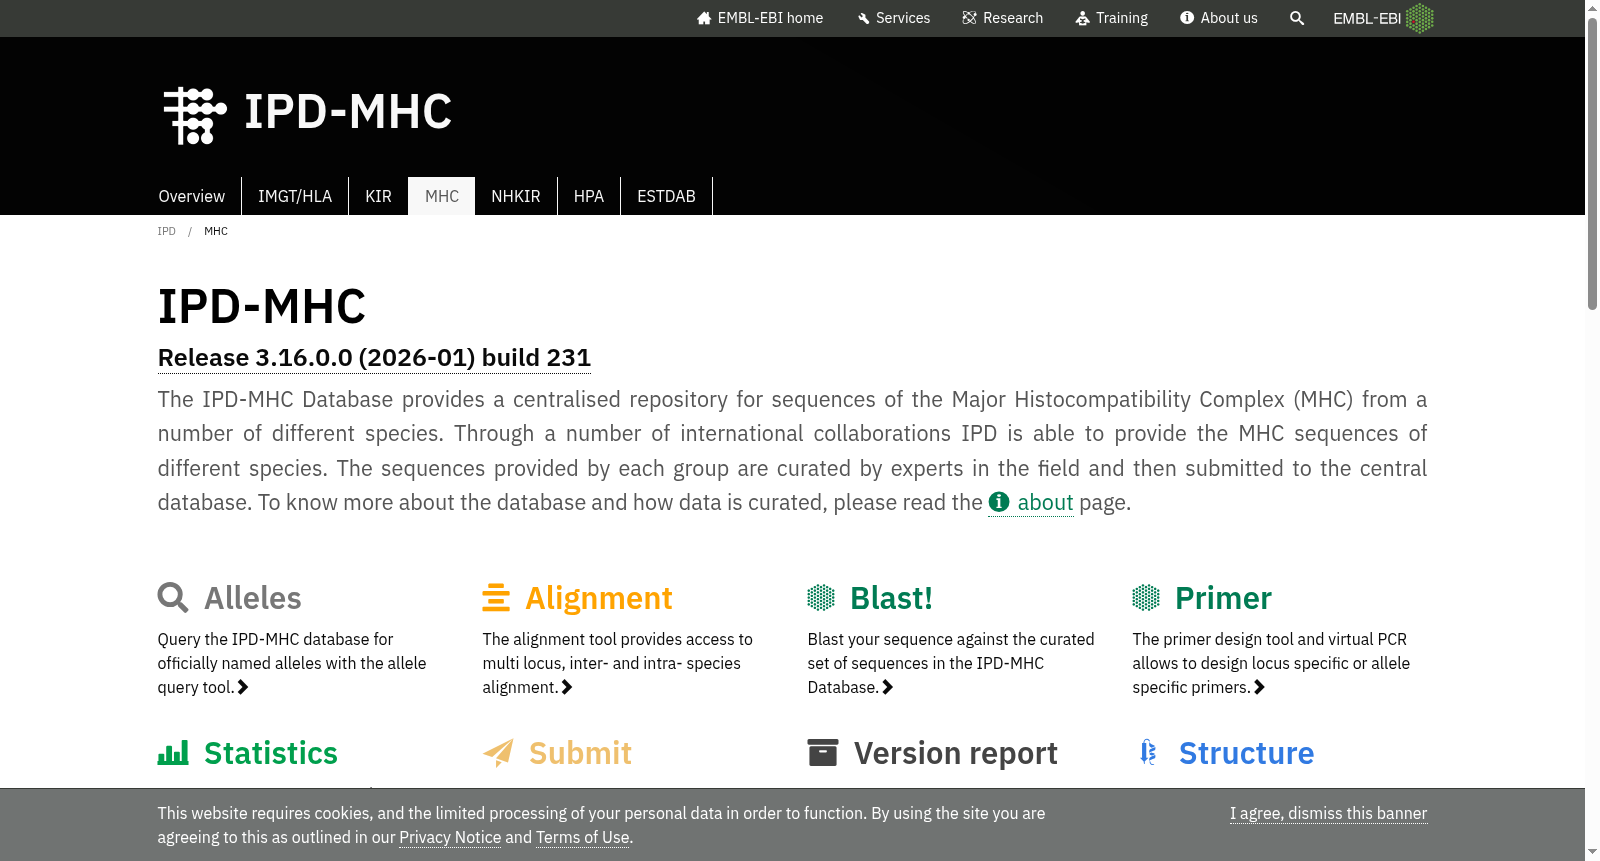Click the IPD breadcrumb link
Screen dimensions: 1600x861
tap(167, 231)
